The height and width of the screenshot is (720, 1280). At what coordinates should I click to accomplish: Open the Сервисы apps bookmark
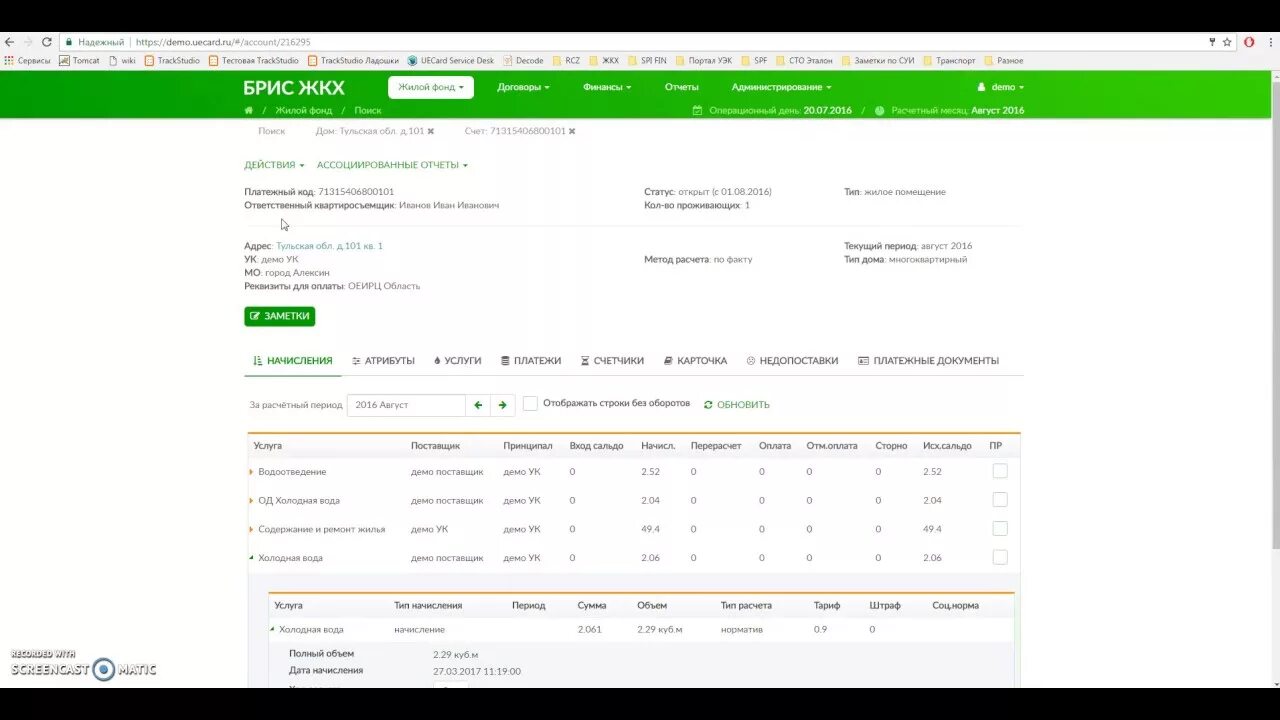pyautogui.click(x=27, y=60)
